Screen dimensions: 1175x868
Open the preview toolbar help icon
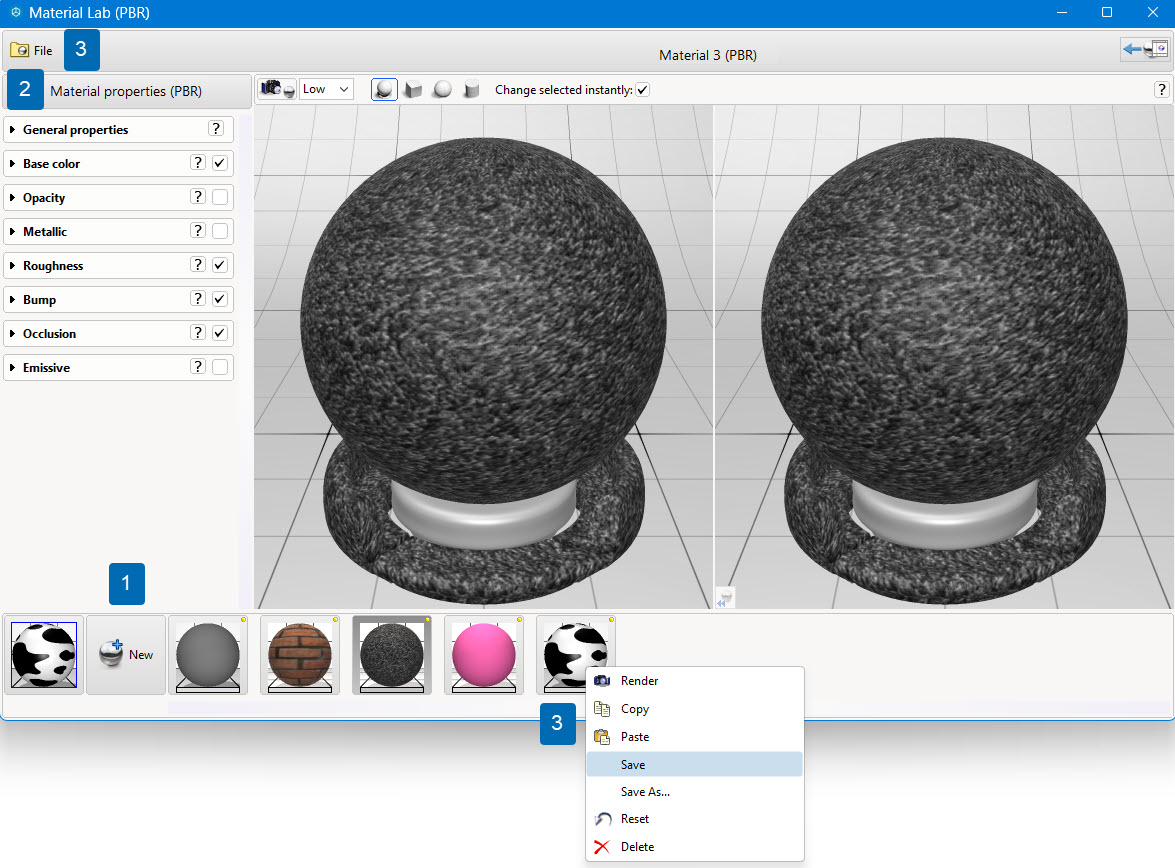1161,90
